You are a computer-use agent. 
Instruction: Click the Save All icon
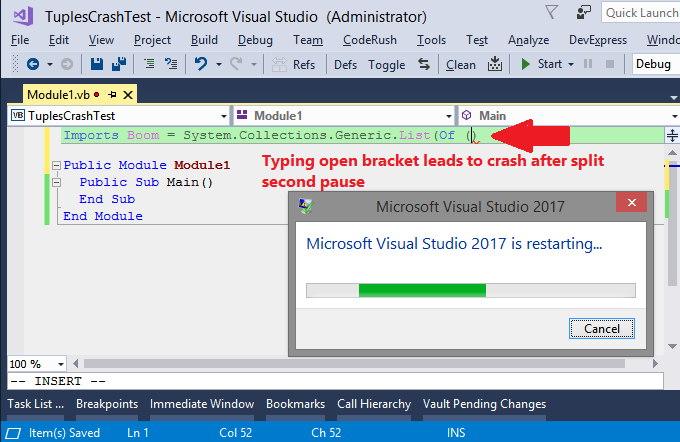118,64
